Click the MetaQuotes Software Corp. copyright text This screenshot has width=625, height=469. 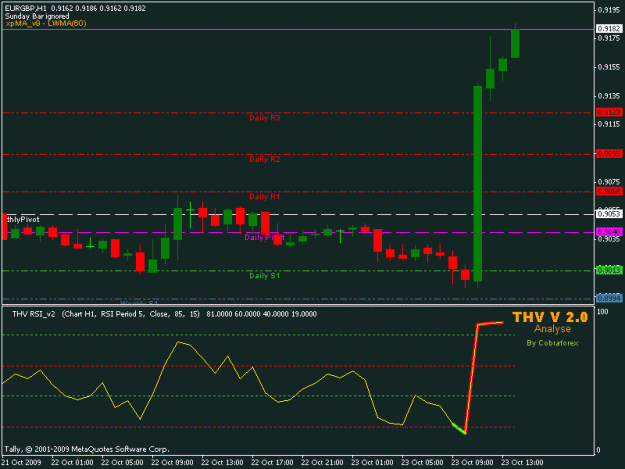[87, 449]
